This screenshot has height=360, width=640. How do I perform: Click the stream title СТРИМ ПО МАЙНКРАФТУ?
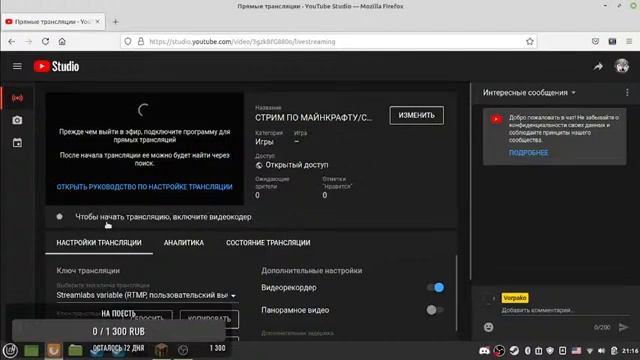(313, 118)
